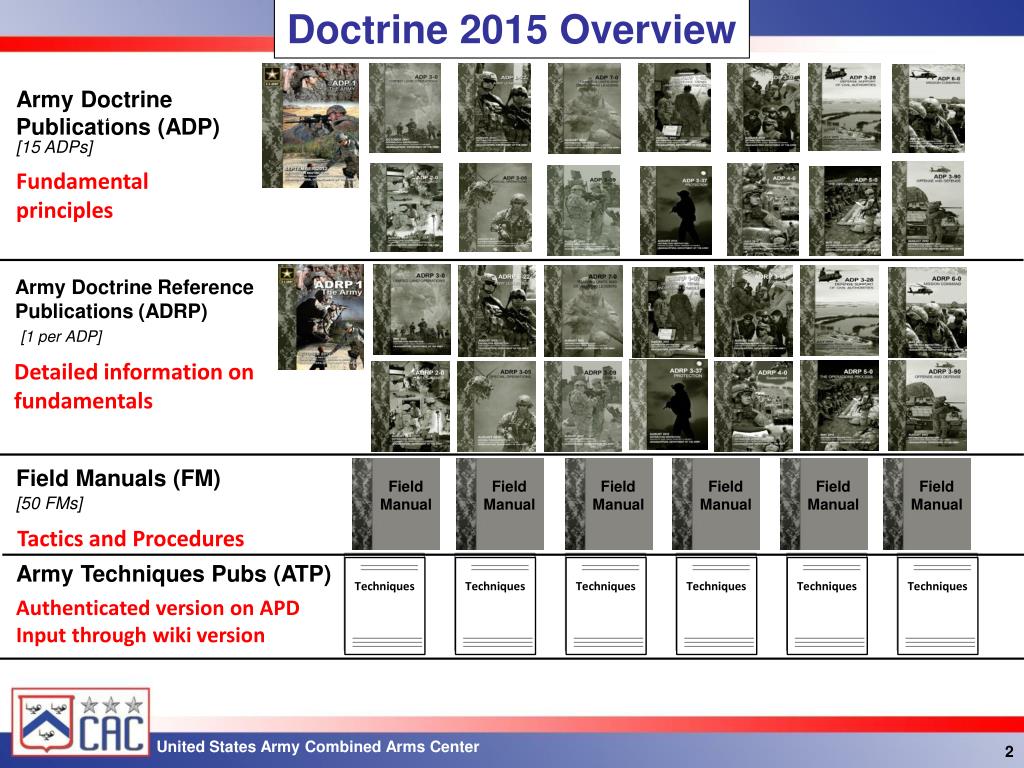Click the [50 FMs] note
Viewport: 1024px width, 768px height.
point(50,504)
